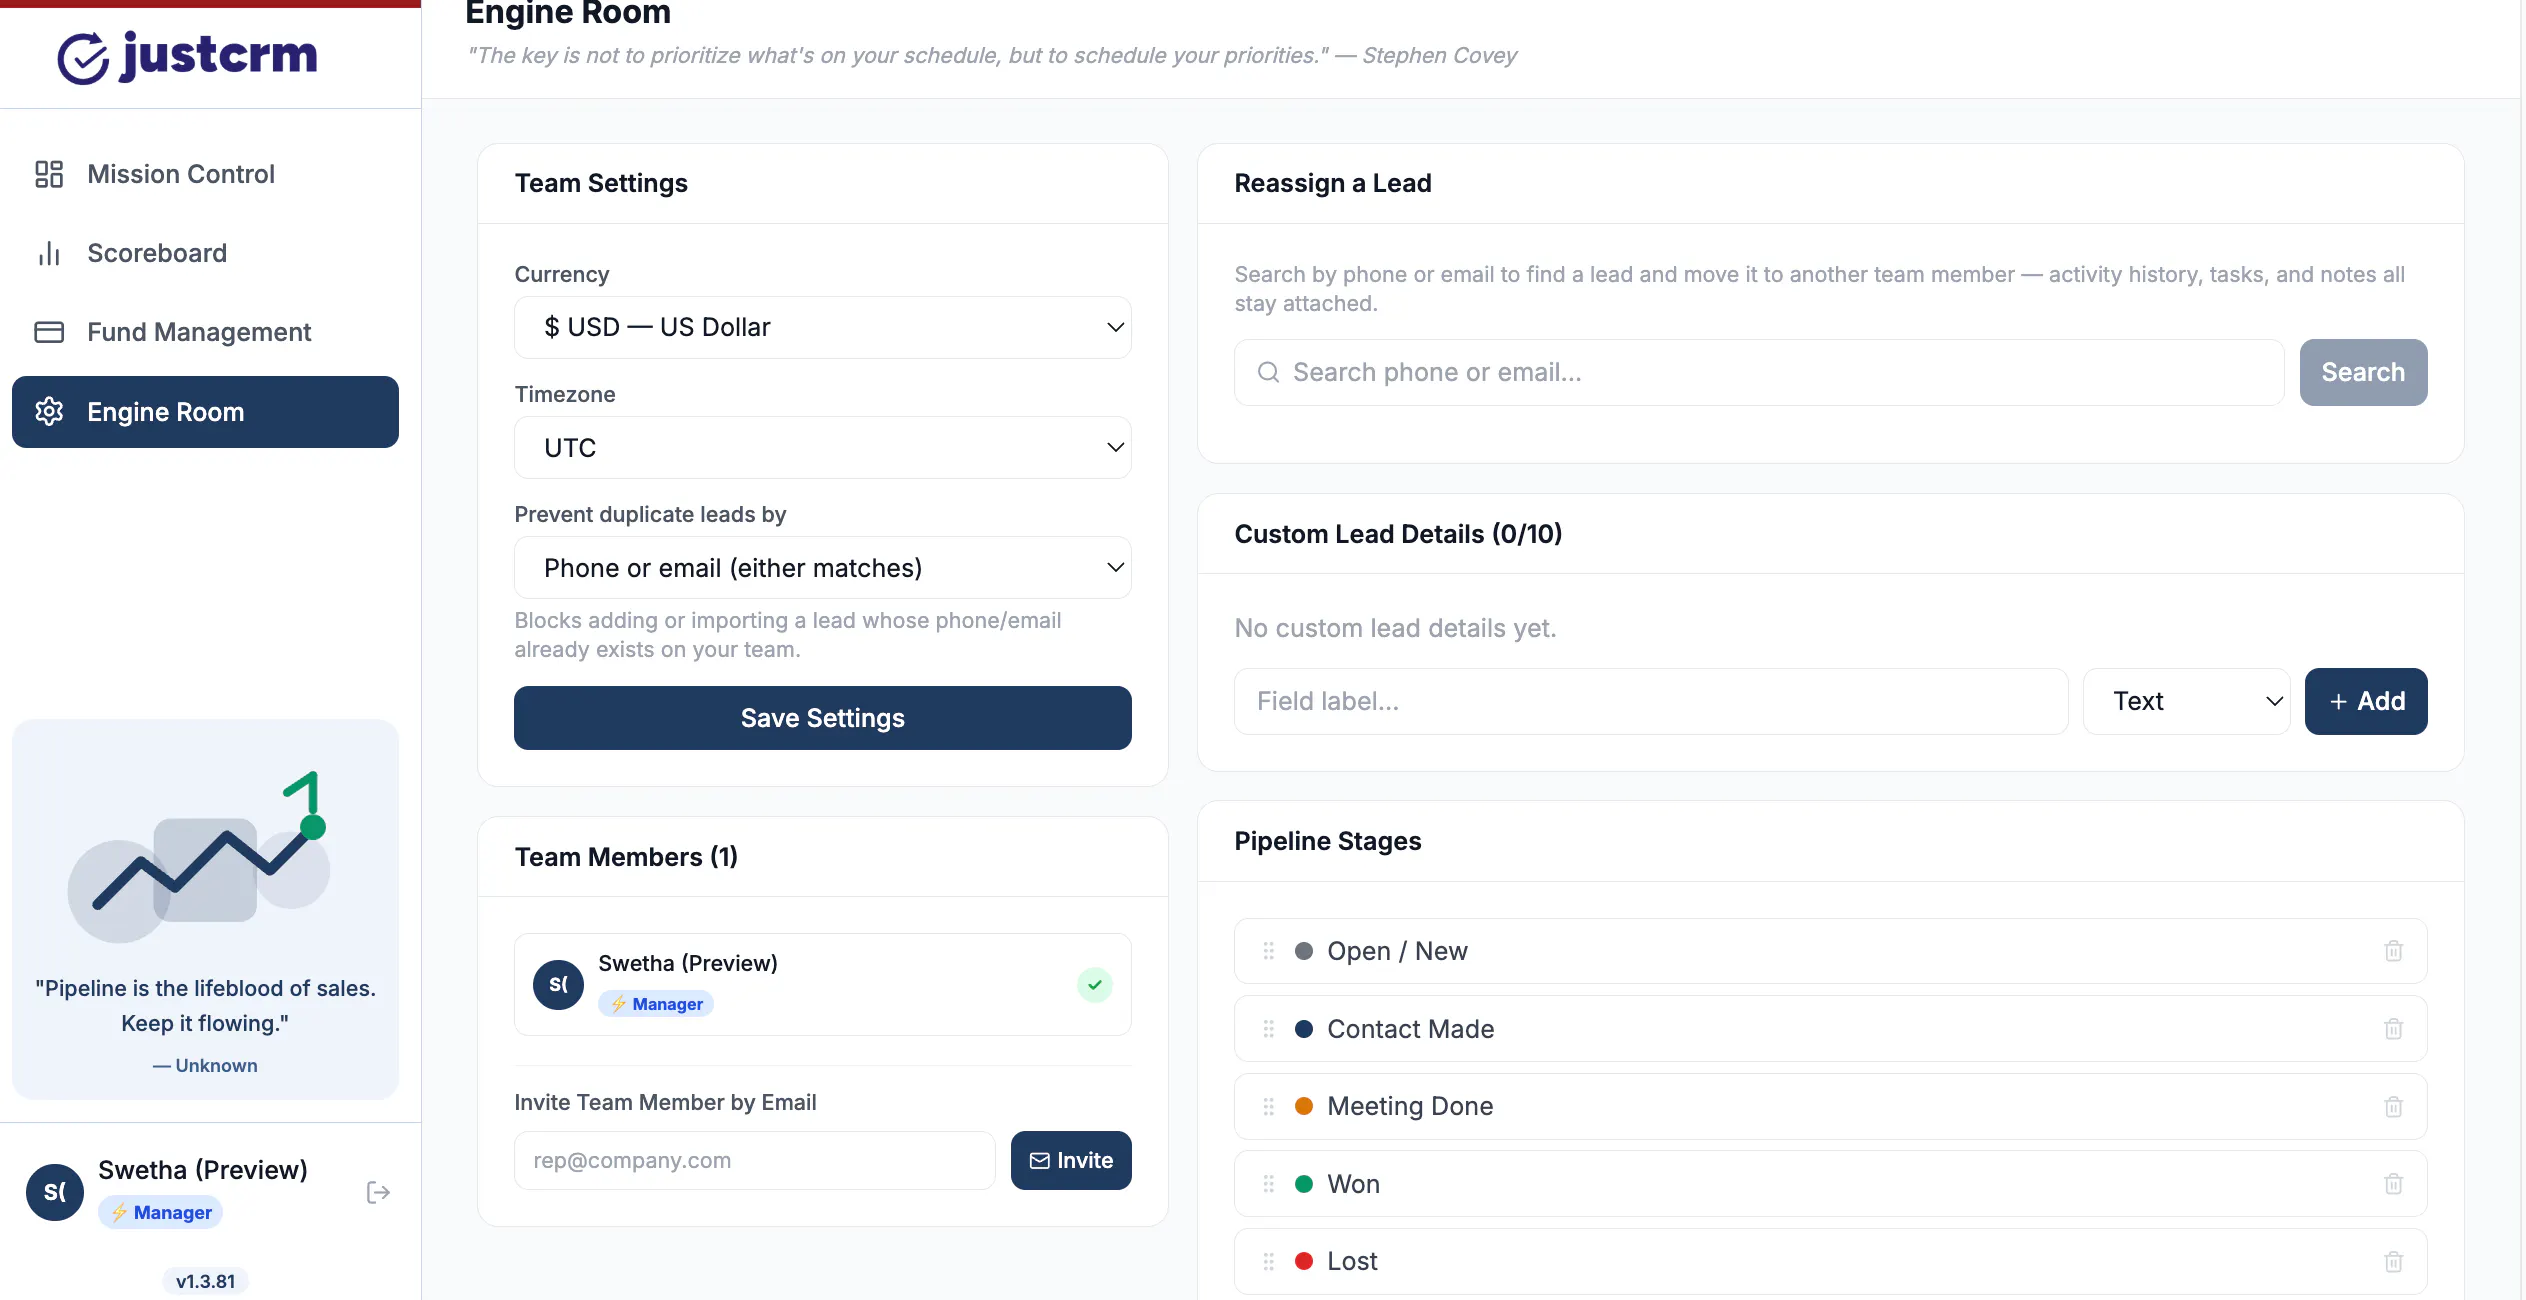Delete the Won stage

(x=2393, y=1184)
